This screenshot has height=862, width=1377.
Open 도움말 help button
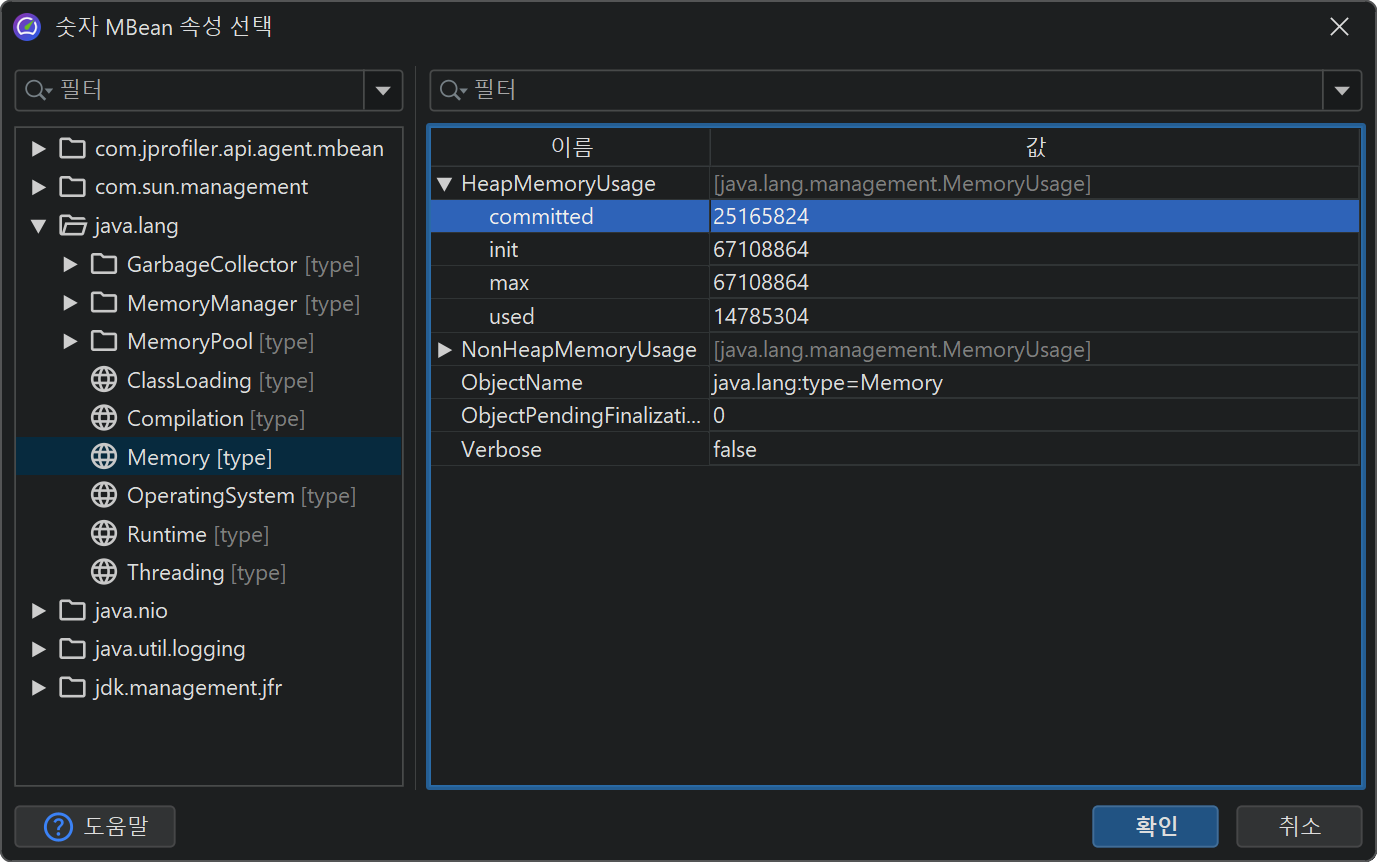pos(95,827)
